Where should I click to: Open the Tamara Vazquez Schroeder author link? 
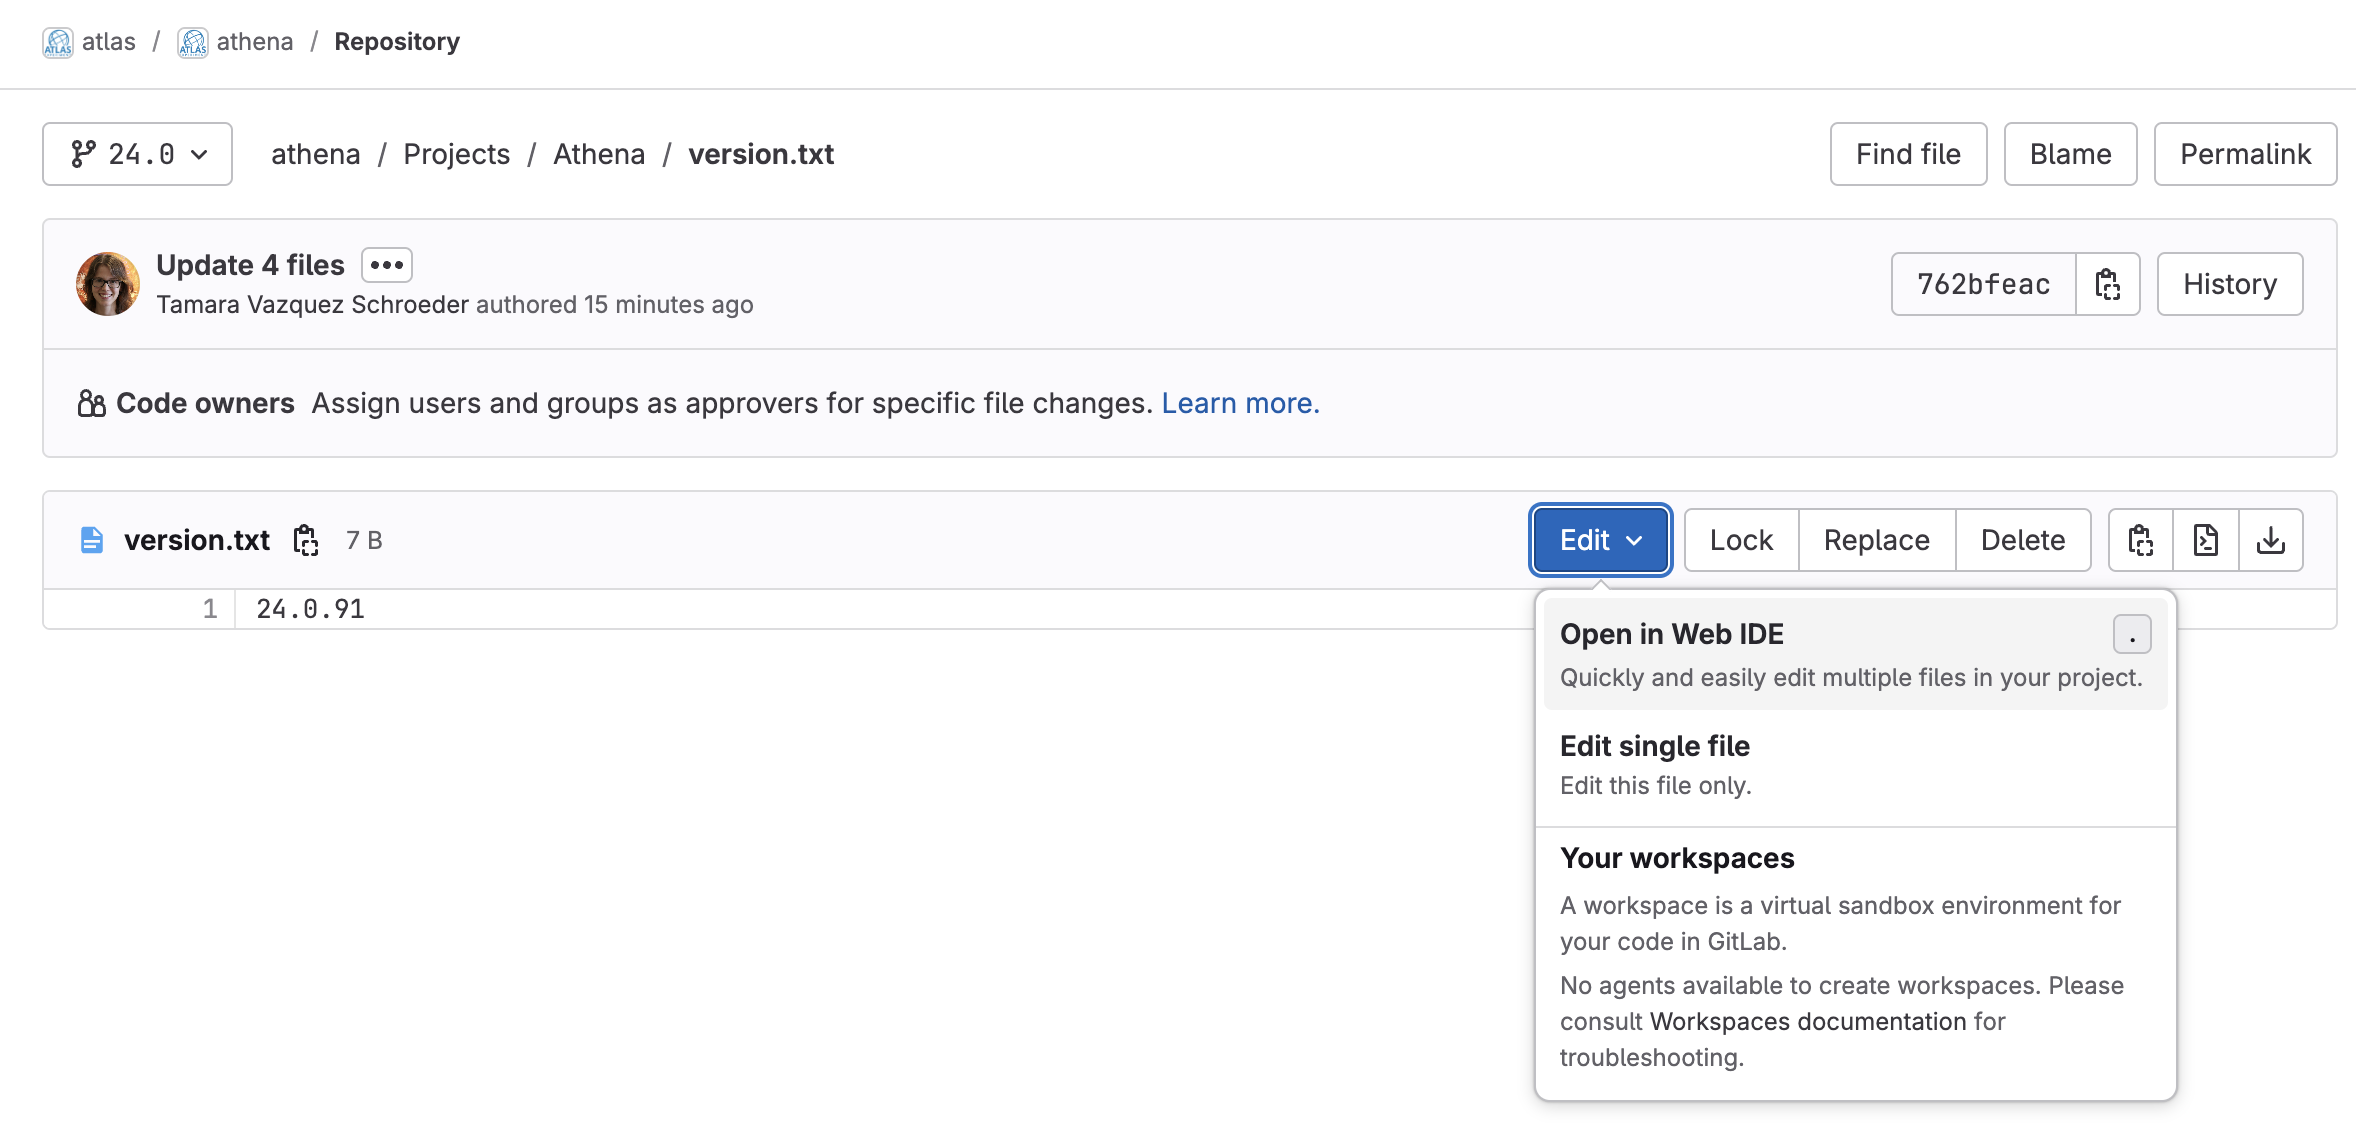(x=312, y=305)
